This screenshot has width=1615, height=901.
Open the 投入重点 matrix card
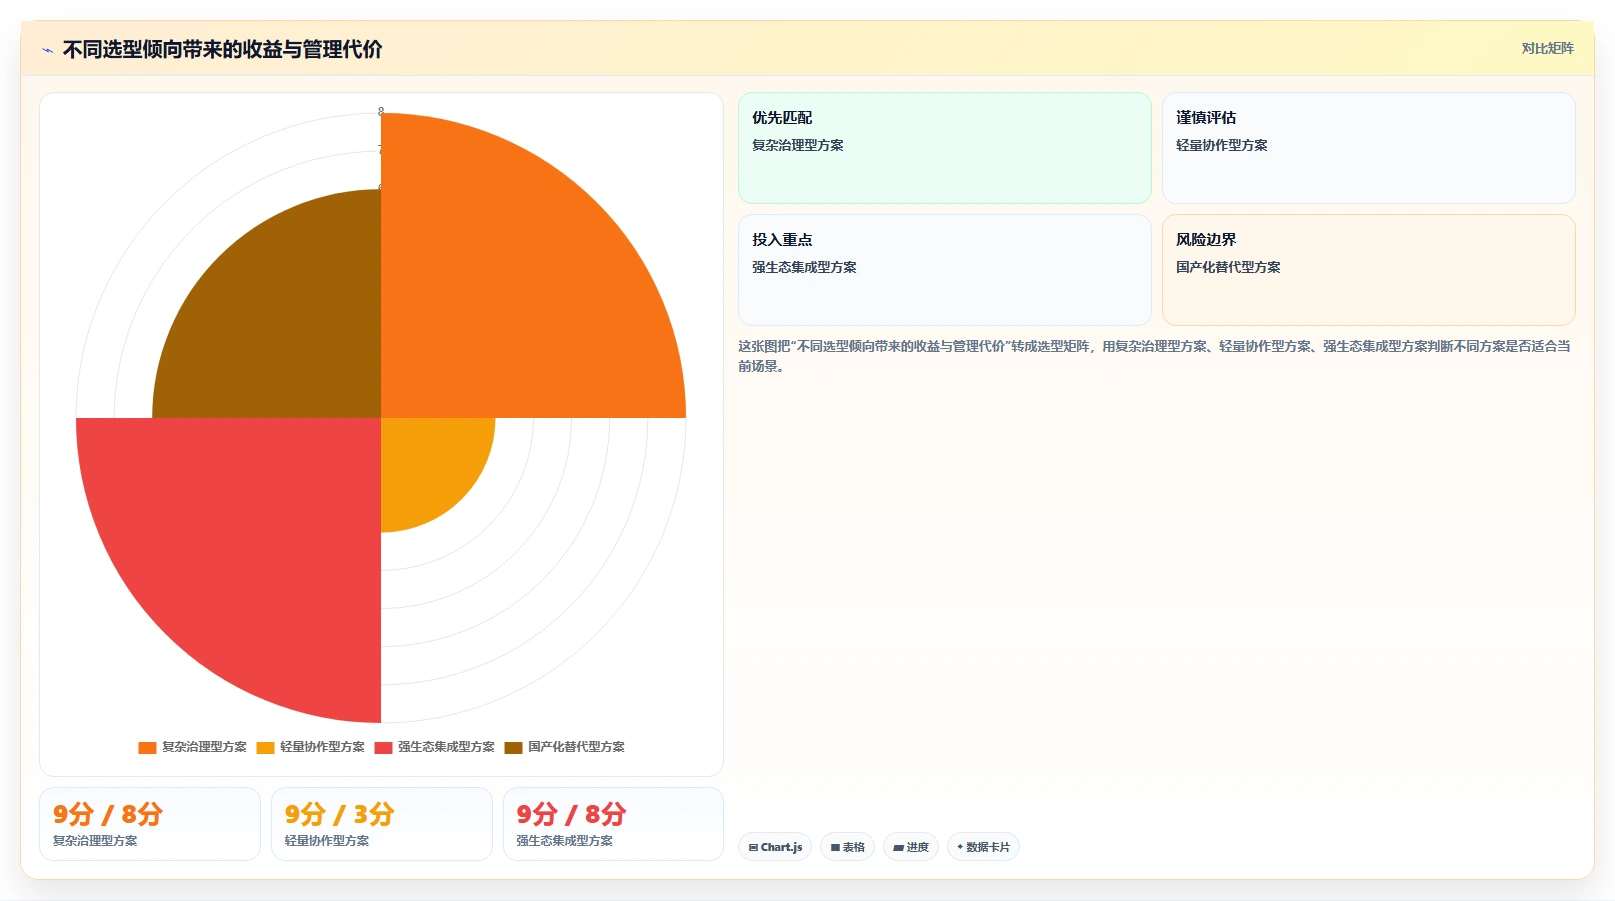944,270
